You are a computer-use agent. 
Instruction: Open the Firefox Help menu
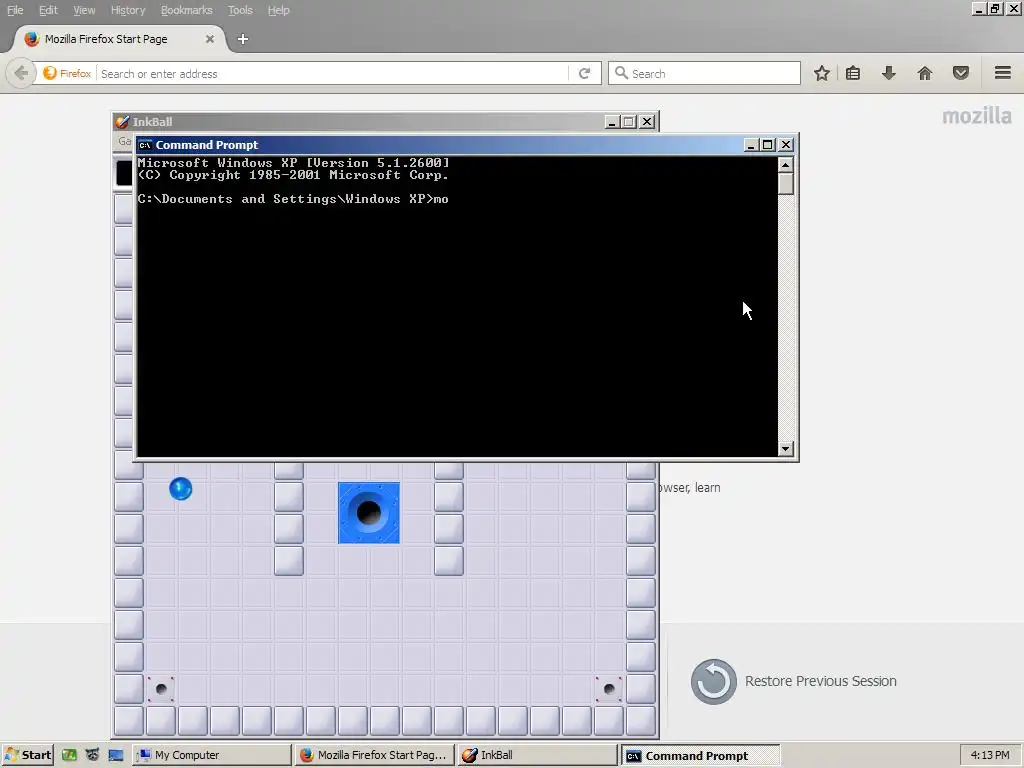click(278, 10)
